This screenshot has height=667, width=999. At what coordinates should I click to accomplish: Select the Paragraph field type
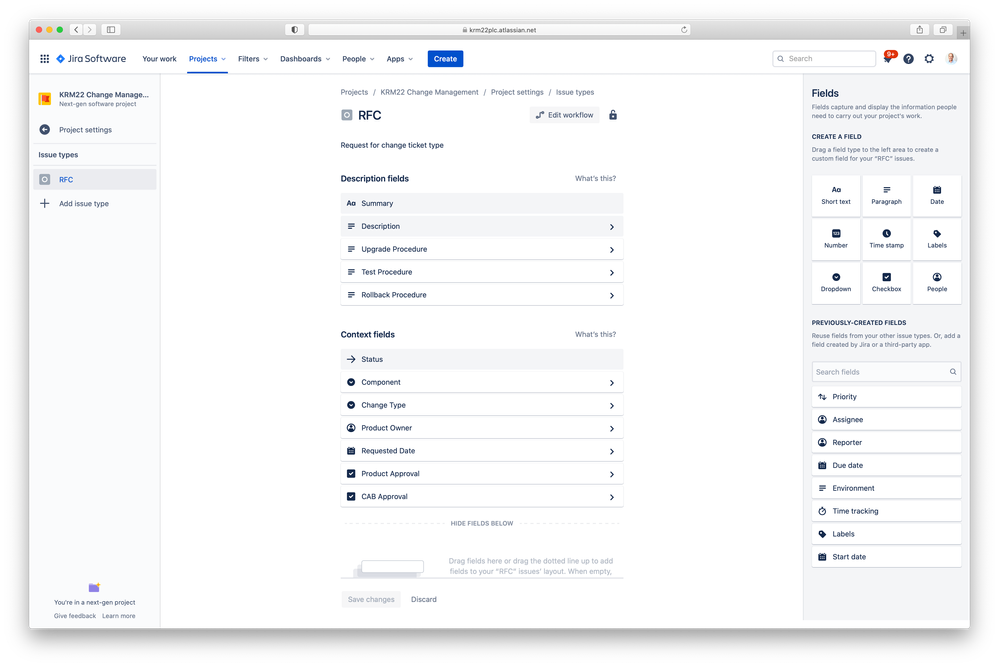886,196
